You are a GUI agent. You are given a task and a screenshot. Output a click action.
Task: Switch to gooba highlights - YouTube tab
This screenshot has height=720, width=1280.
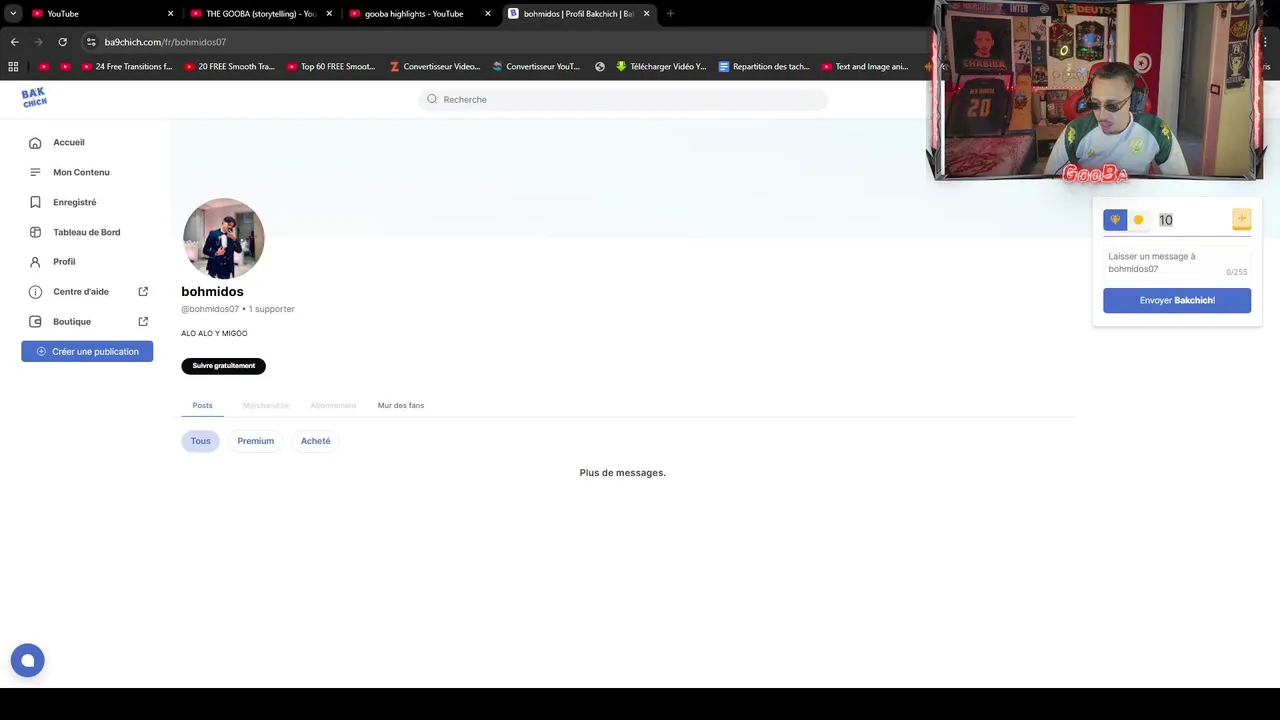click(419, 14)
